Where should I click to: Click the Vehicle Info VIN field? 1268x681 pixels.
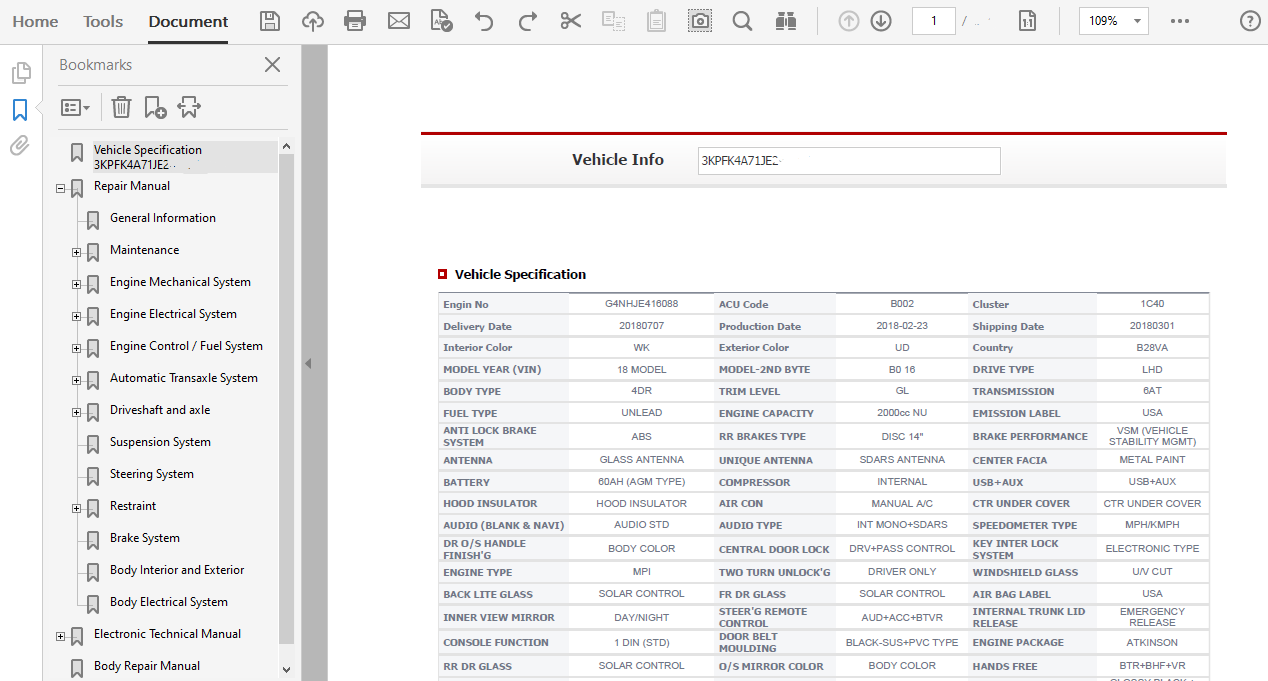pos(848,160)
